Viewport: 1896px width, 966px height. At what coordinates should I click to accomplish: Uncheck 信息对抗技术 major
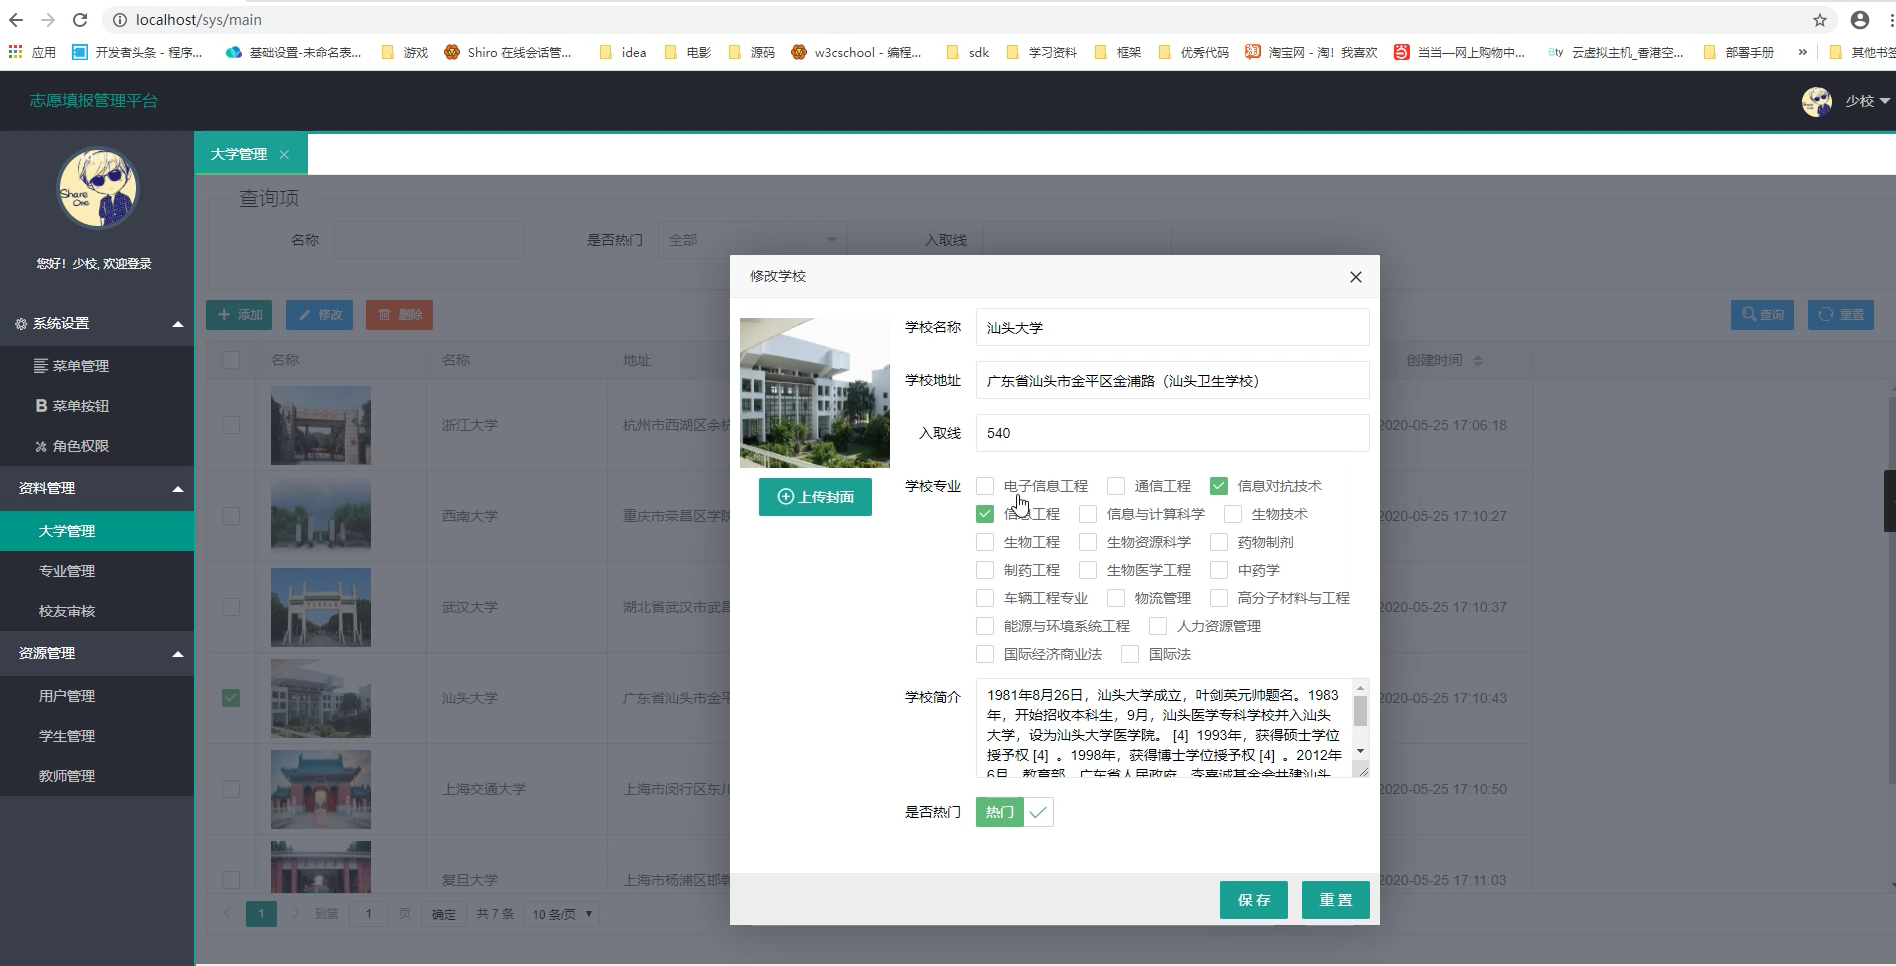(x=1219, y=486)
